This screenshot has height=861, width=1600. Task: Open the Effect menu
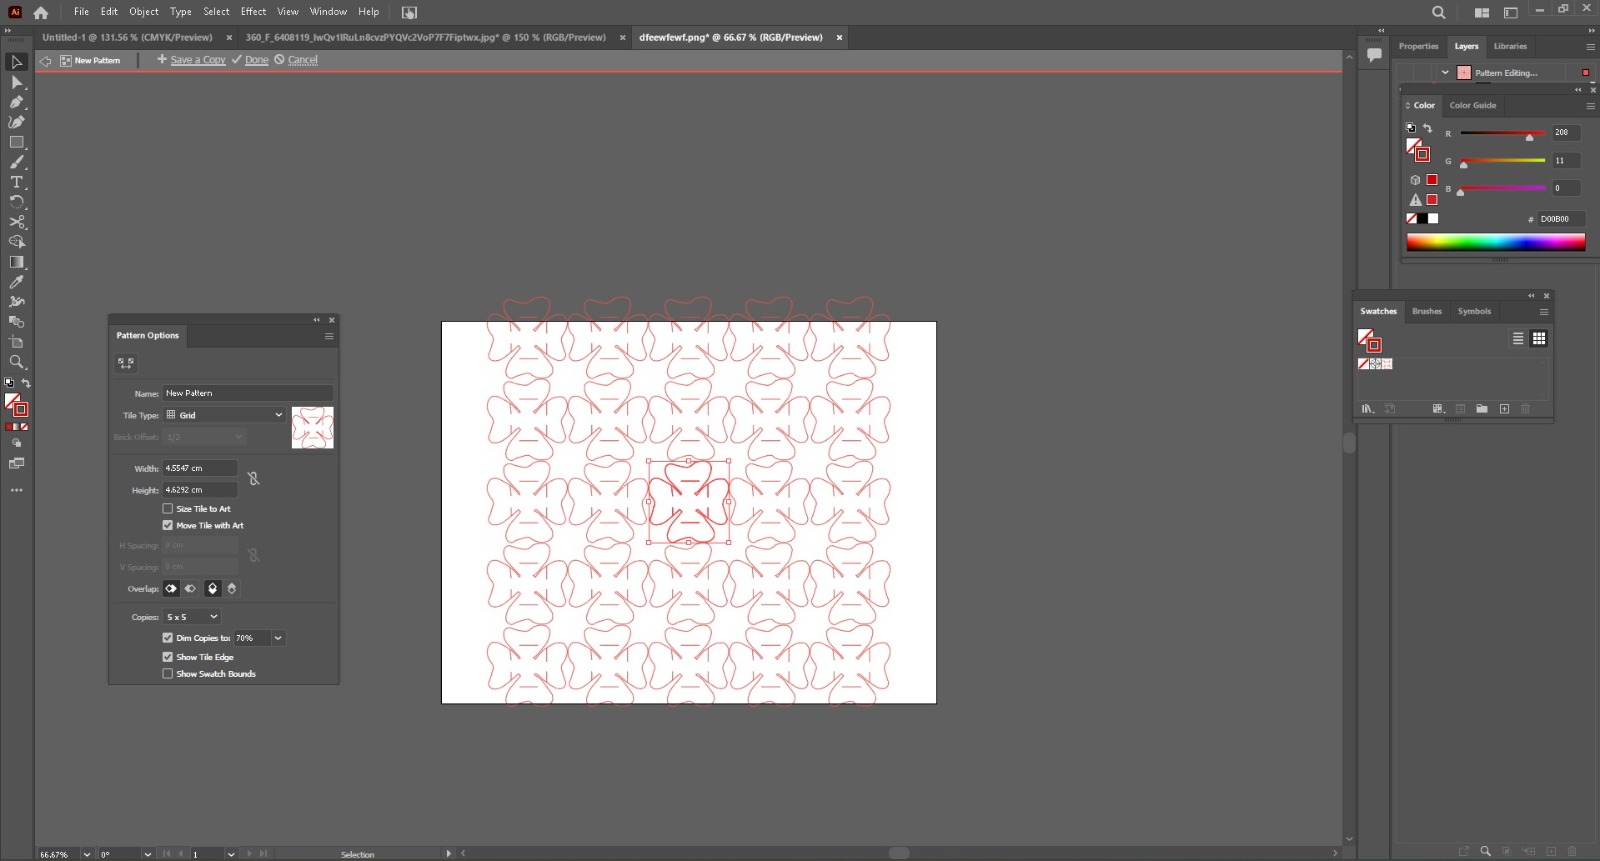[253, 12]
